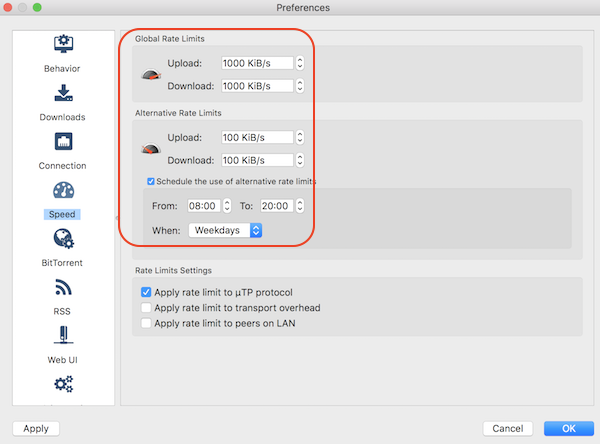Disable scheduling of alternative rate limits
The height and width of the screenshot is (444, 600).
point(151,181)
